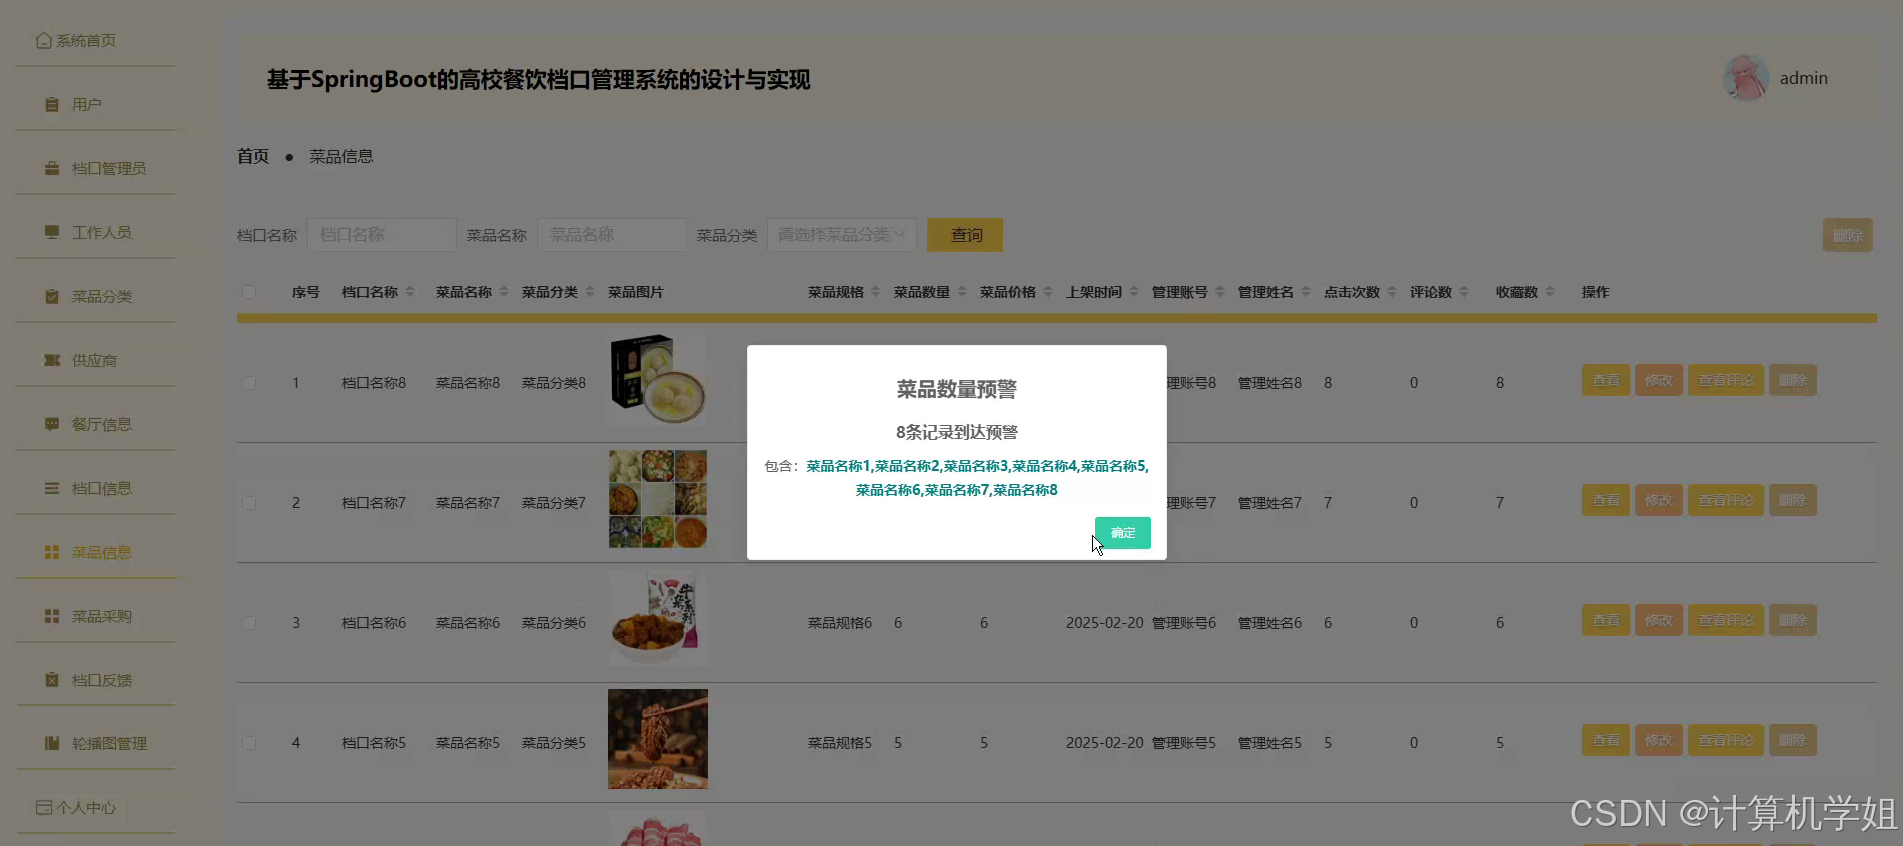Click 修改 for row 档口名称8
The image size is (1903, 846).
[1659, 380]
